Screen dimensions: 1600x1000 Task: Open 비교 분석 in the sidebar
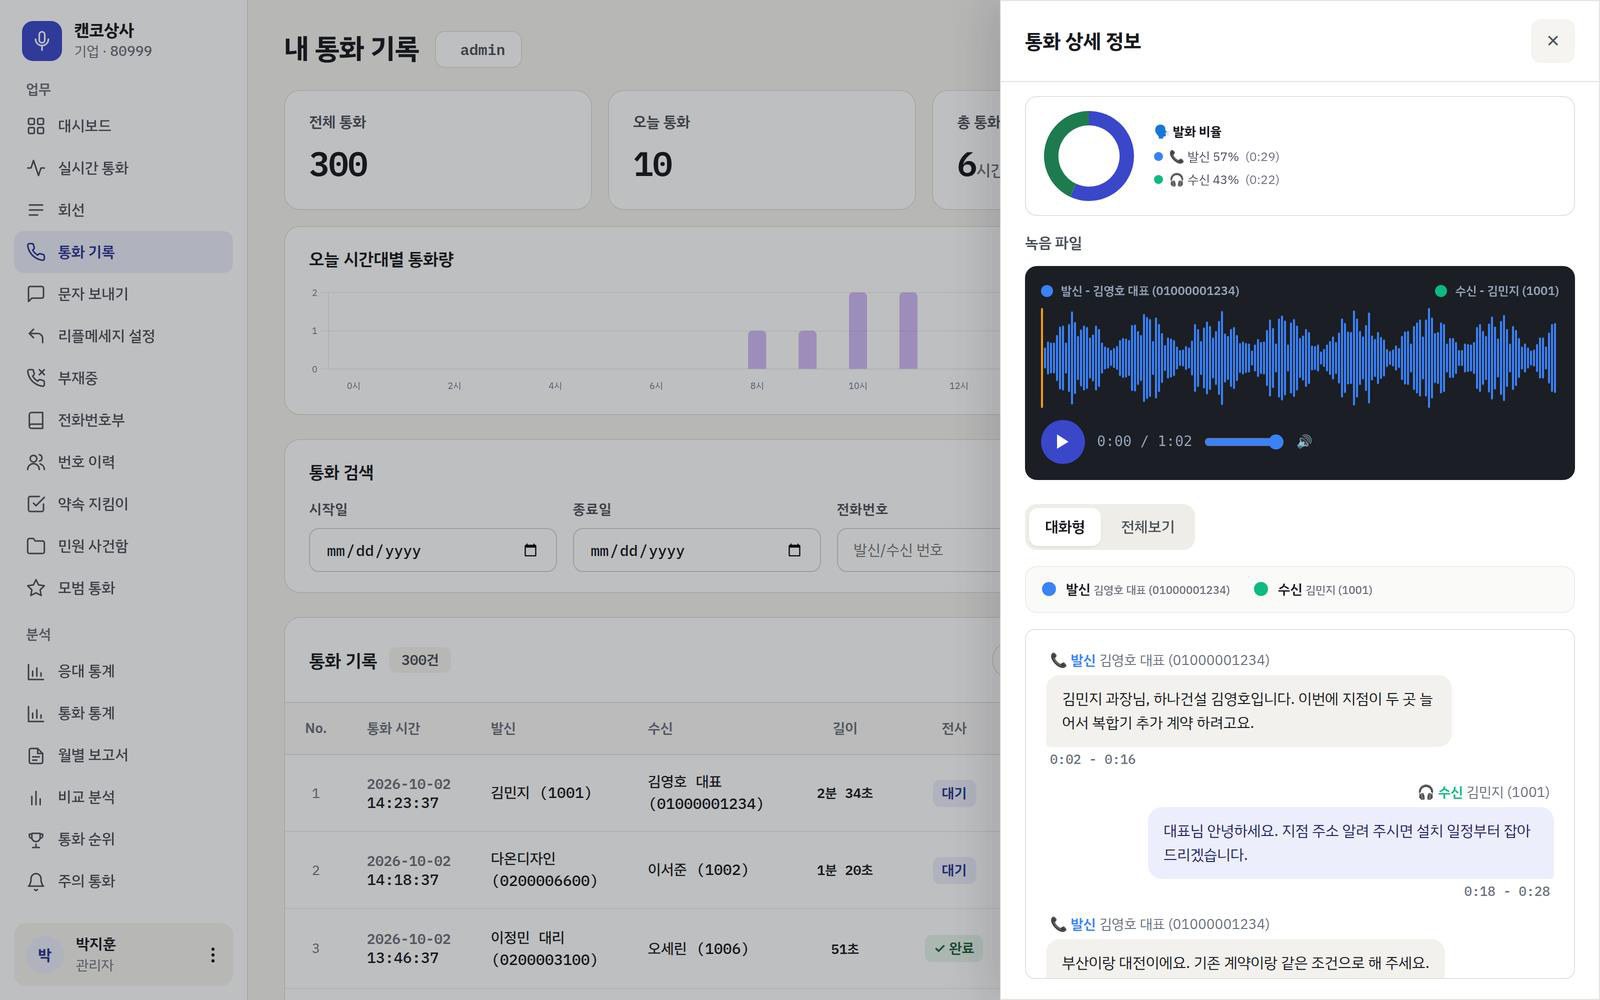coord(123,797)
